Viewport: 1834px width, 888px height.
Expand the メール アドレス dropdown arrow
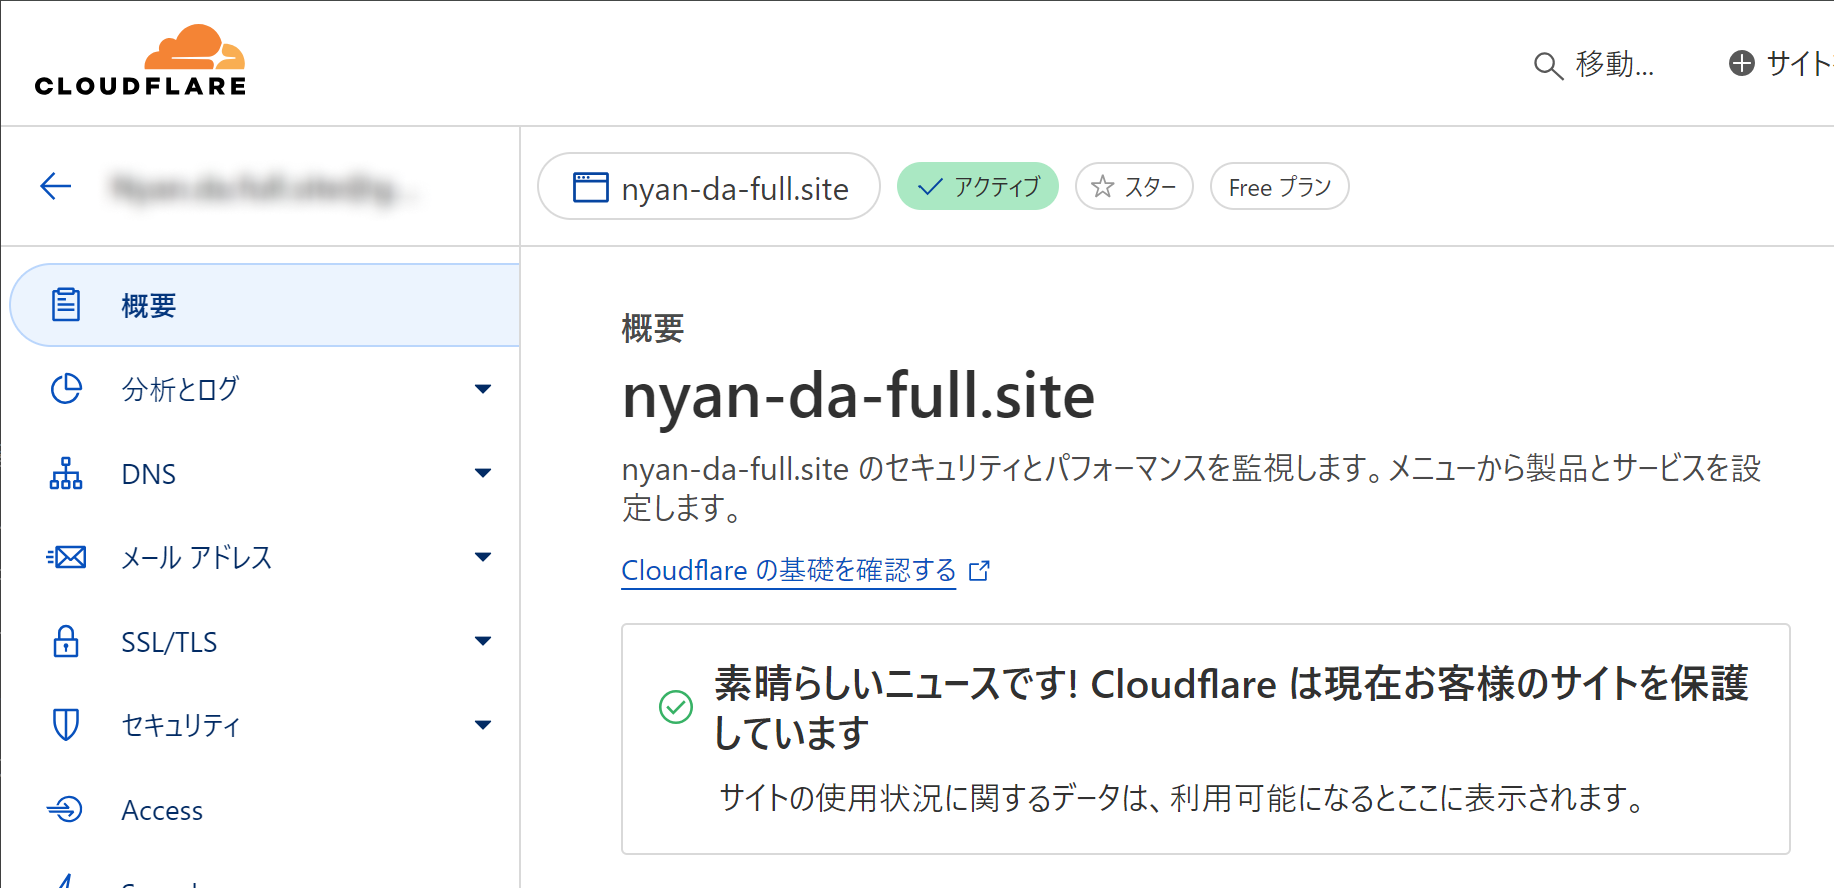pos(483,557)
